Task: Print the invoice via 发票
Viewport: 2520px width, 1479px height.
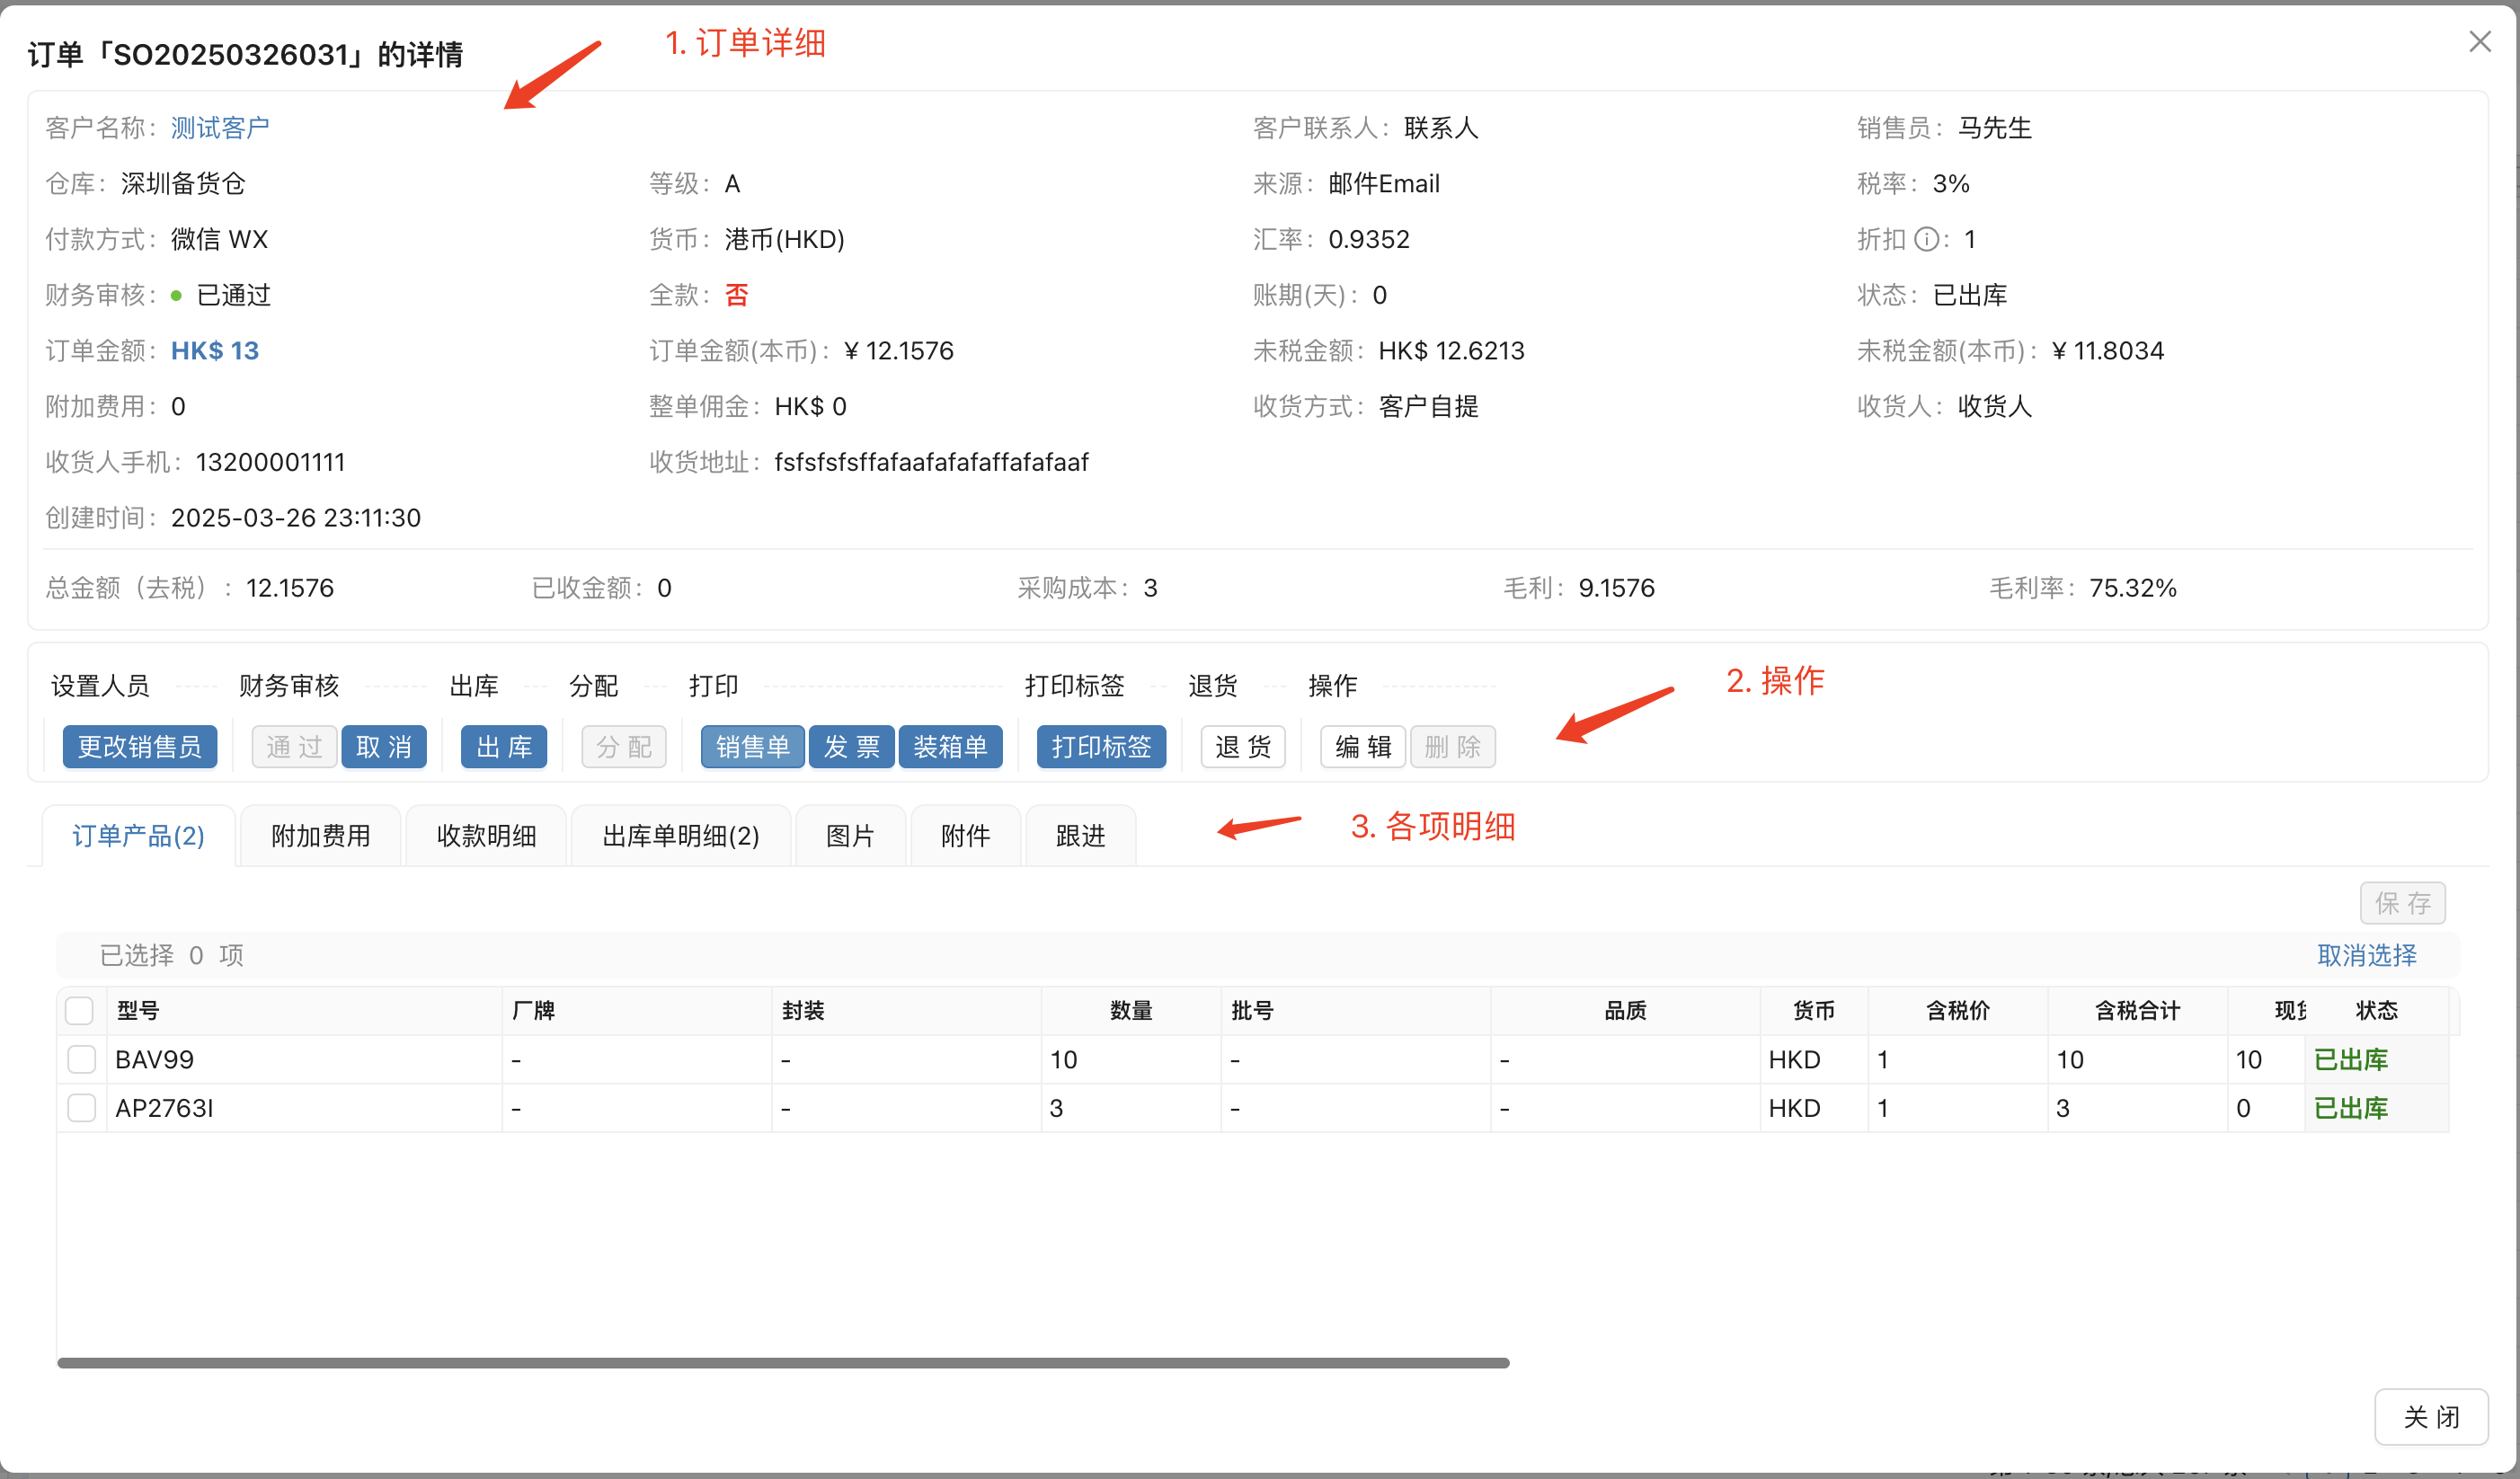Action: pos(850,746)
